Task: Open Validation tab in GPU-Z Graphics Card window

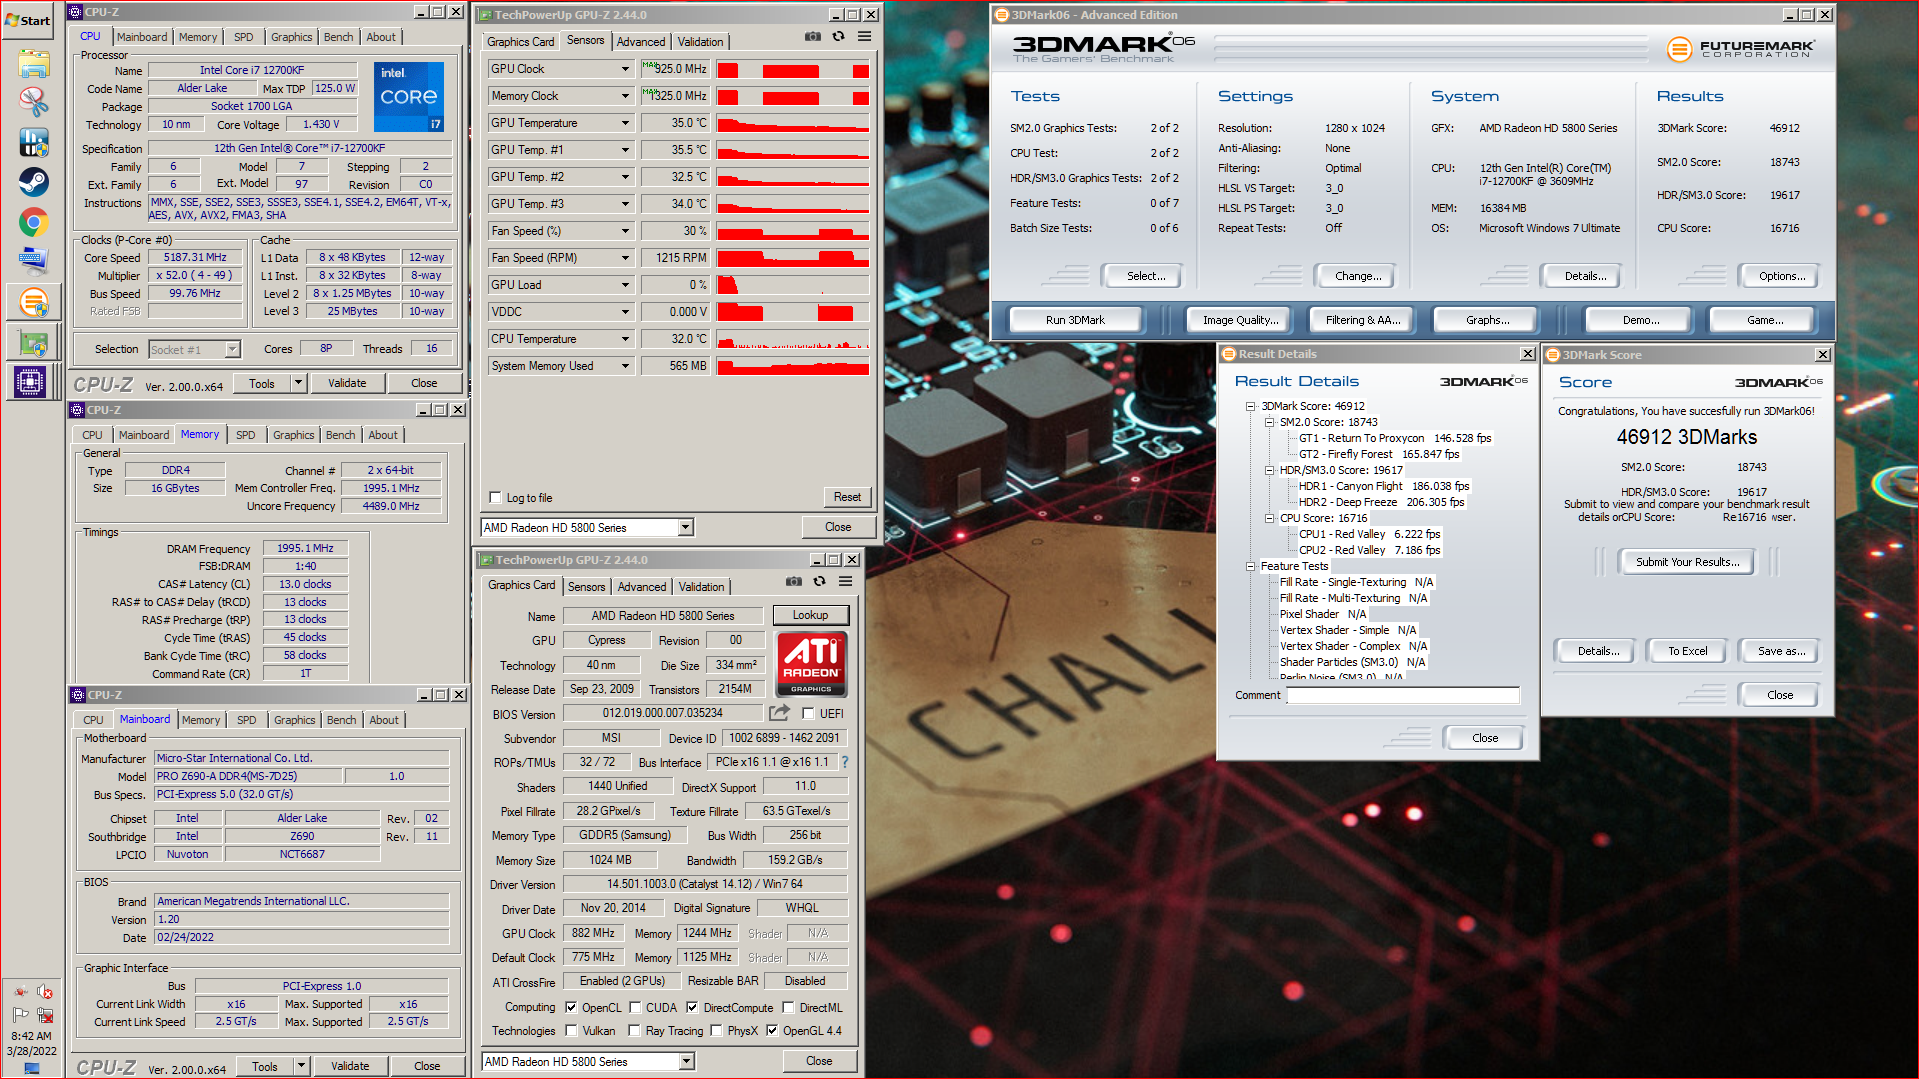Action: [701, 586]
